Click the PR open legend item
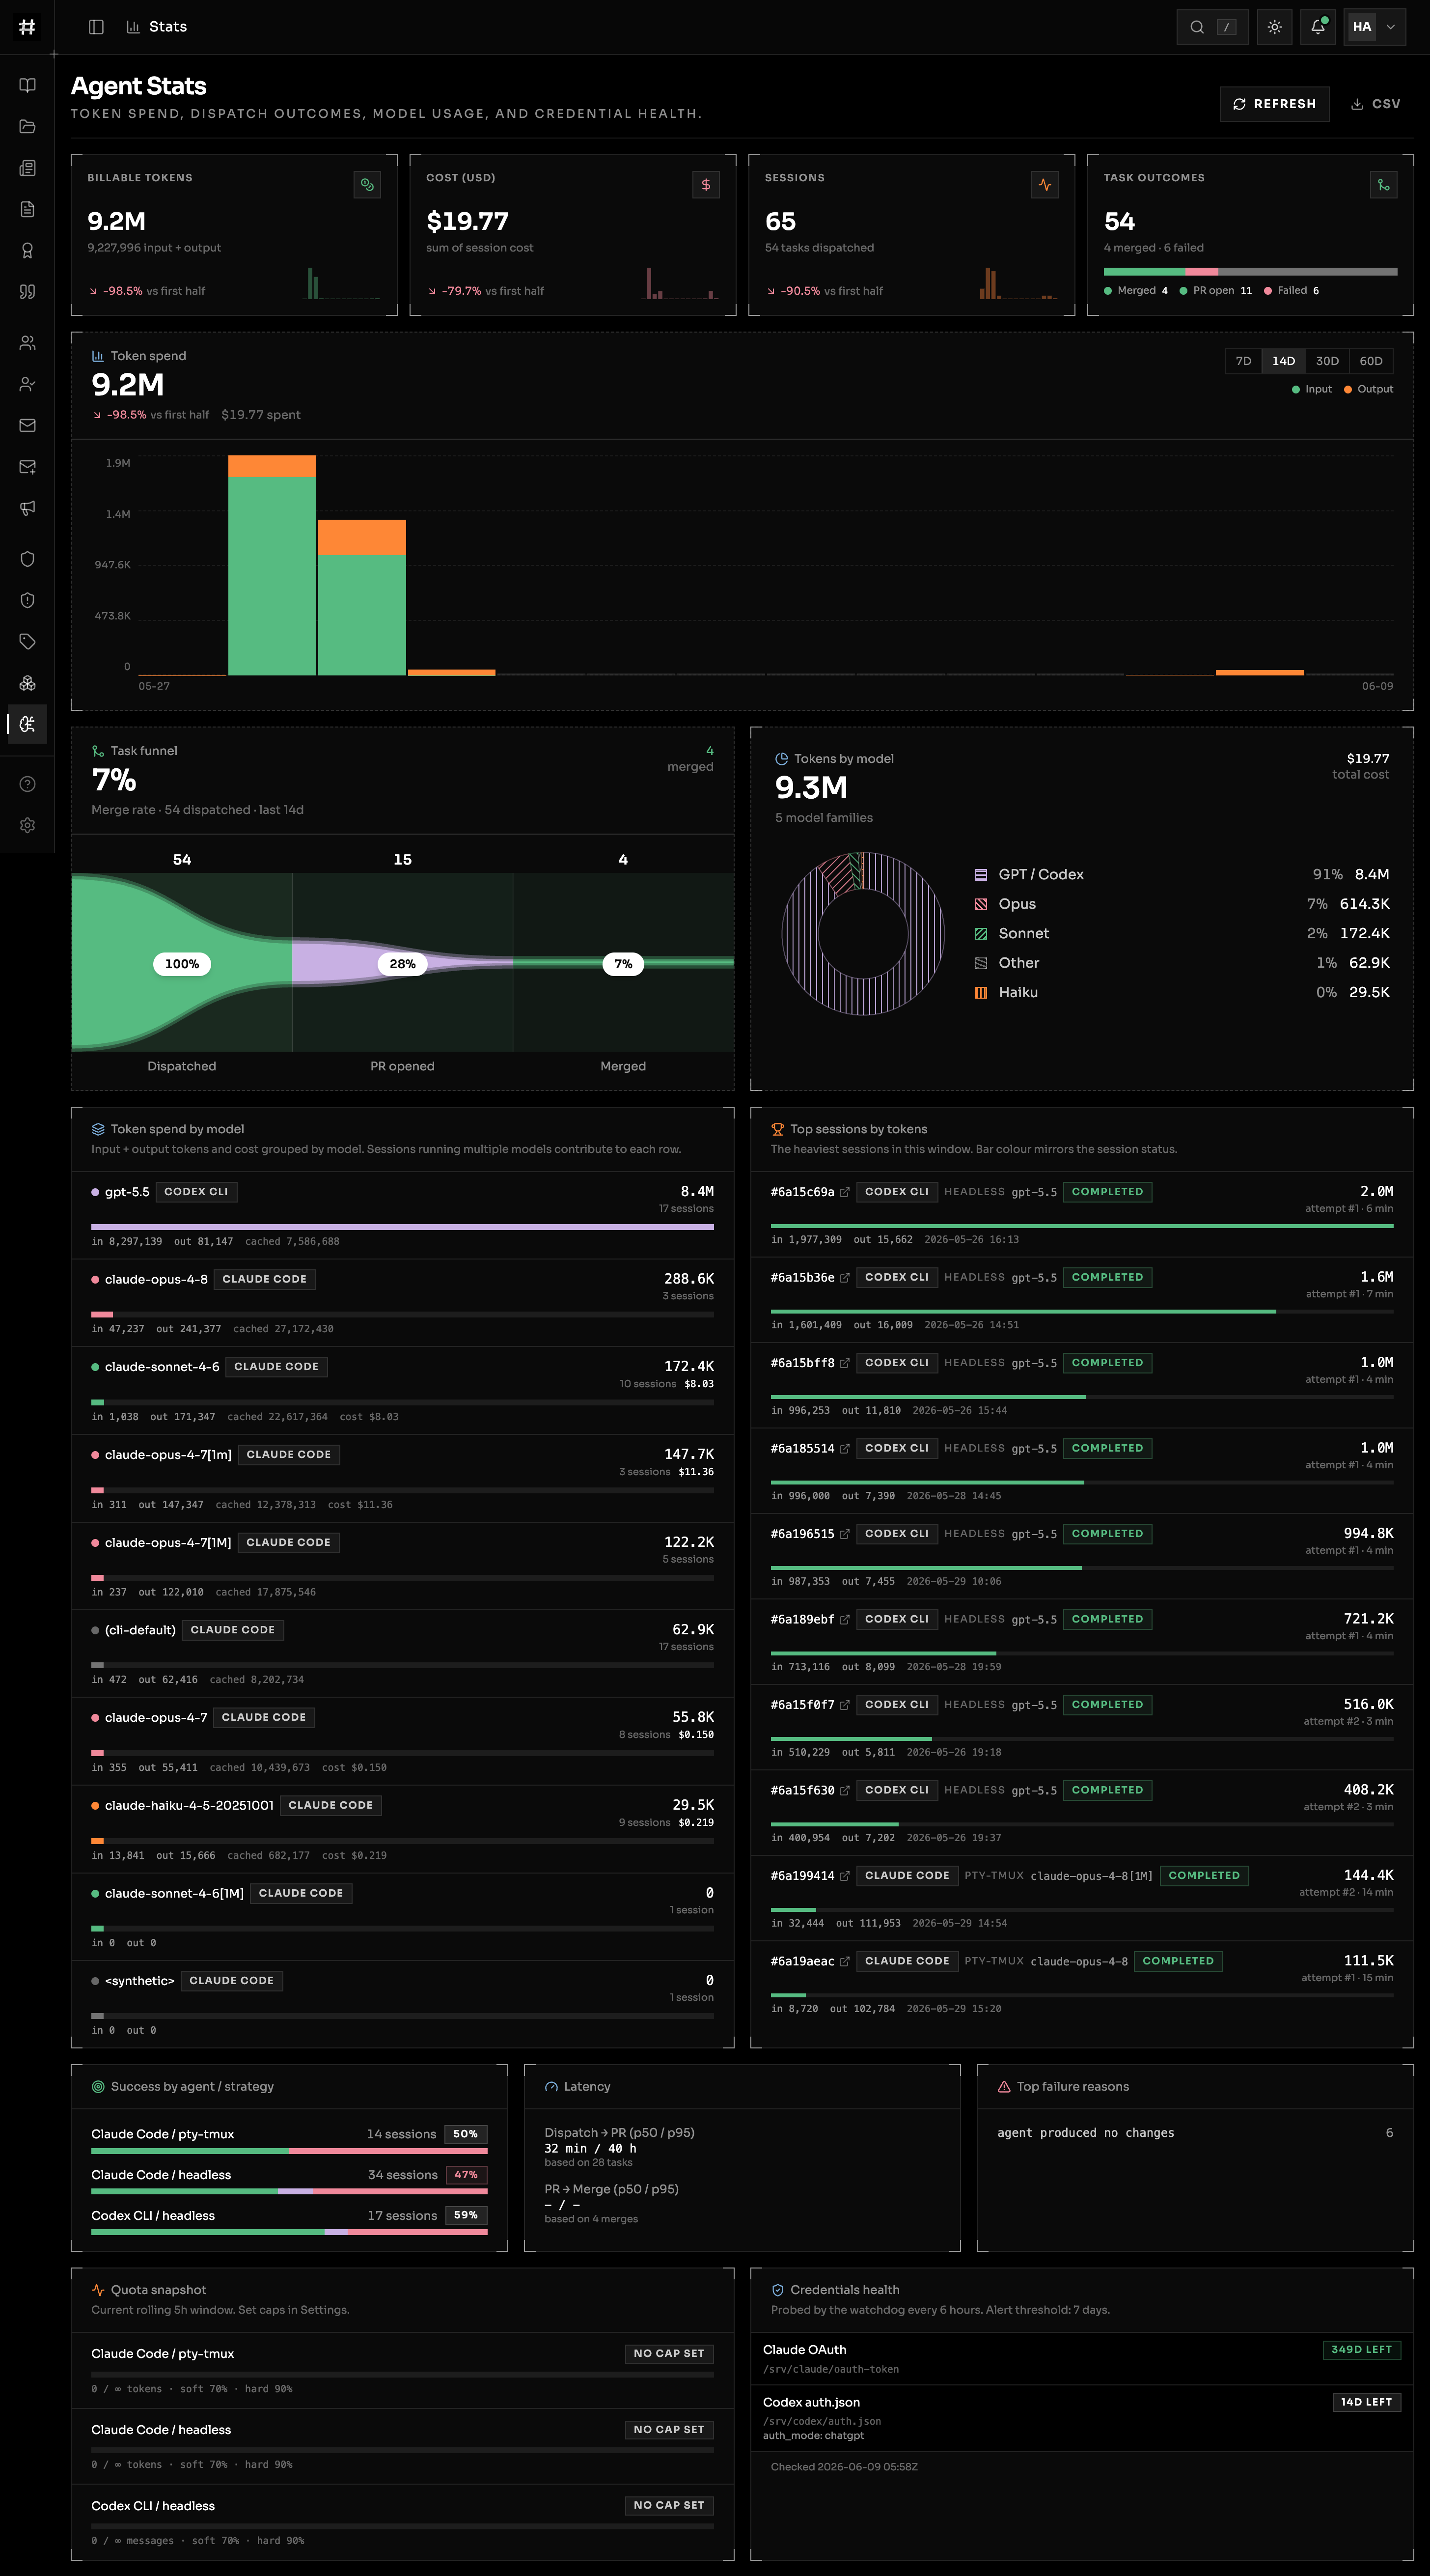Viewport: 1430px width, 2576px height. click(1216, 291)
